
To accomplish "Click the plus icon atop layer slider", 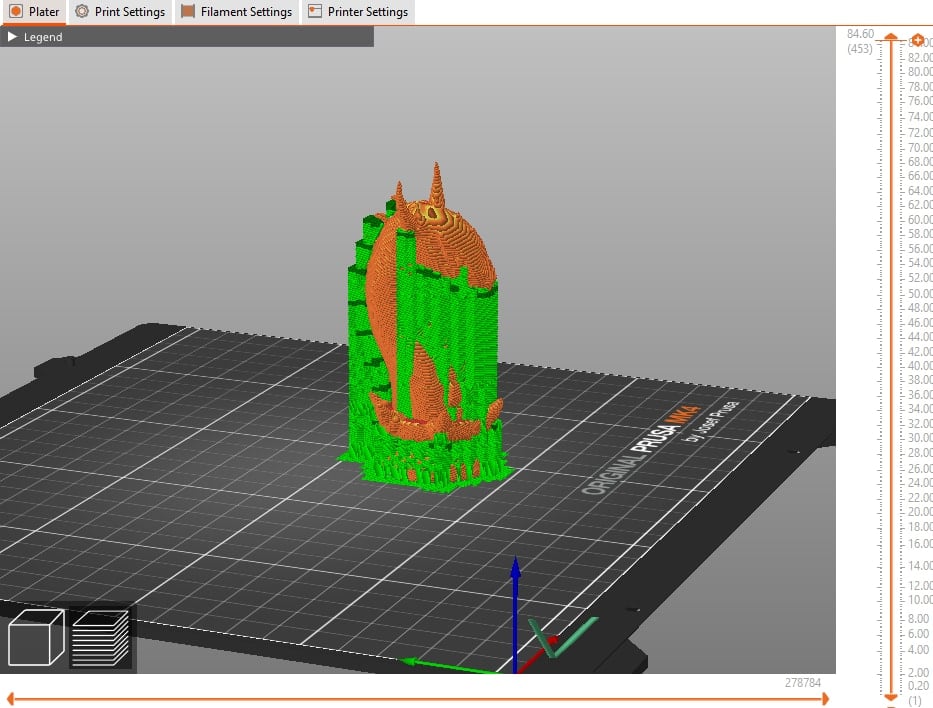I will (918, 40).
